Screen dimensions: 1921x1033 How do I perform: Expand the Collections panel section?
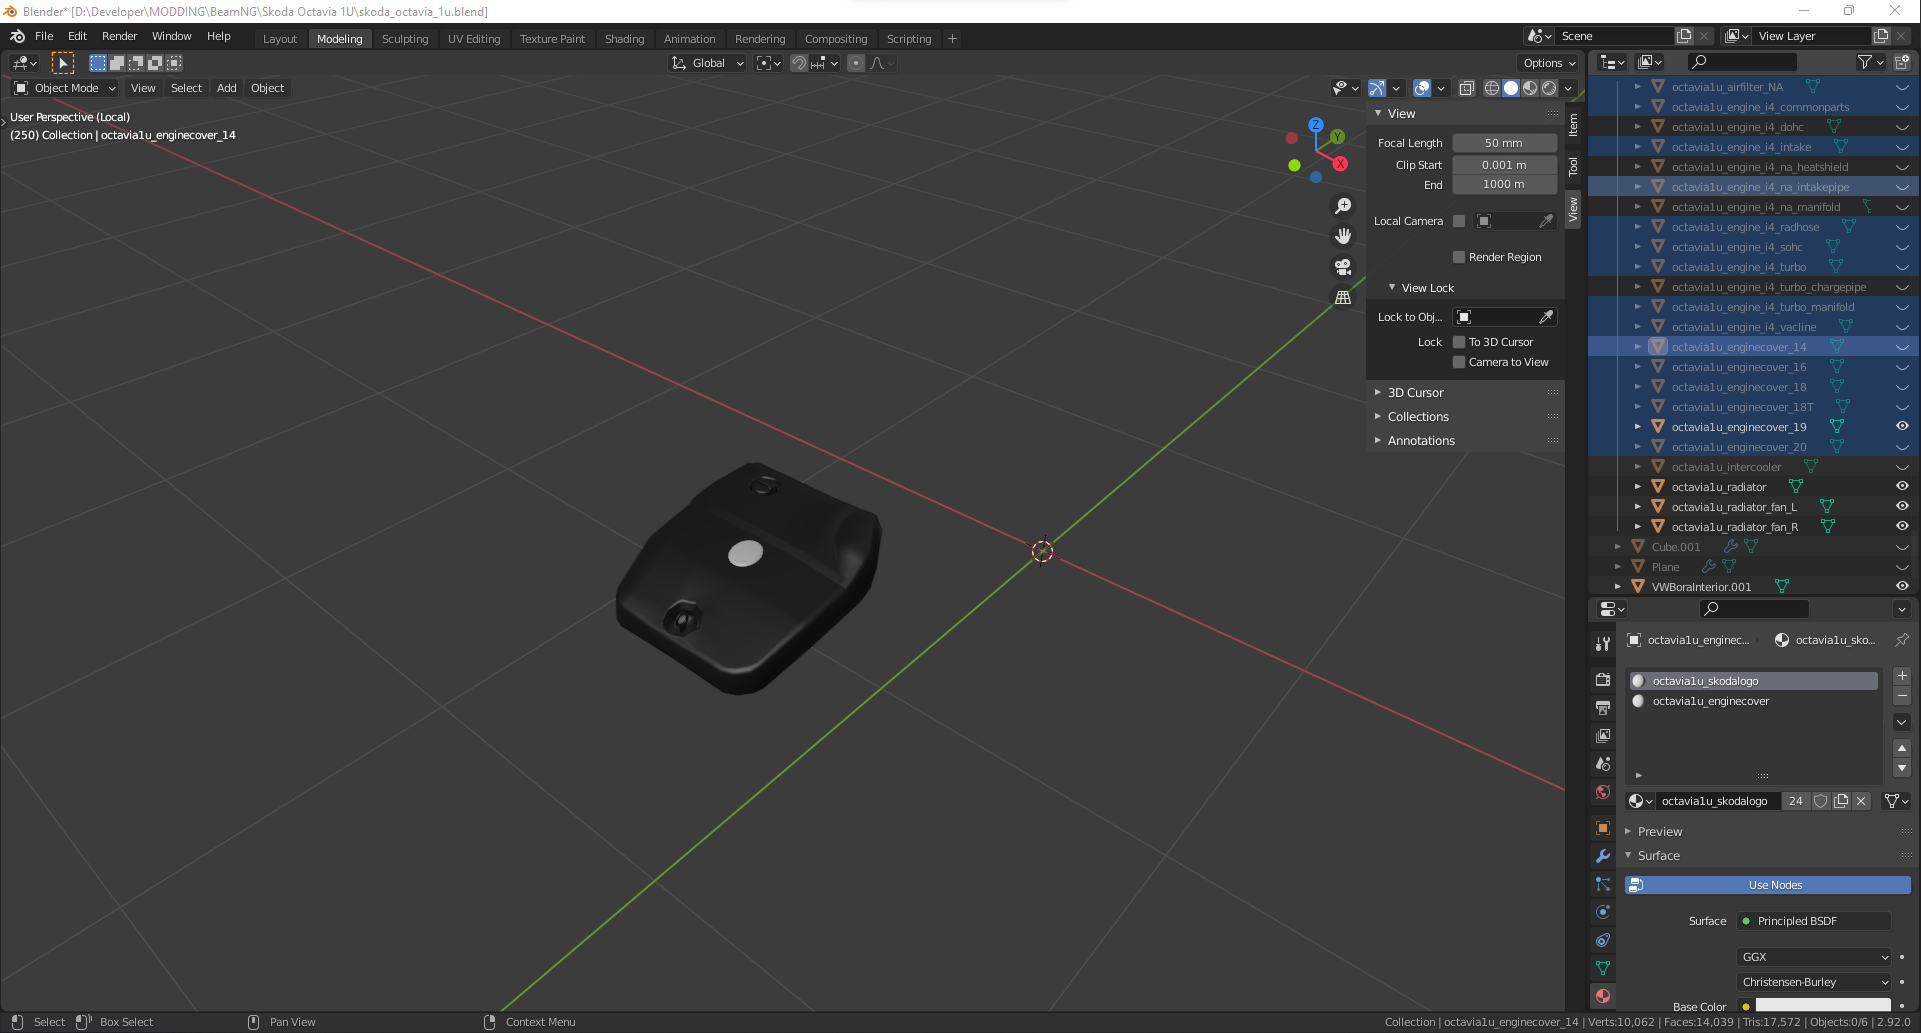(x=1418, y=417)
